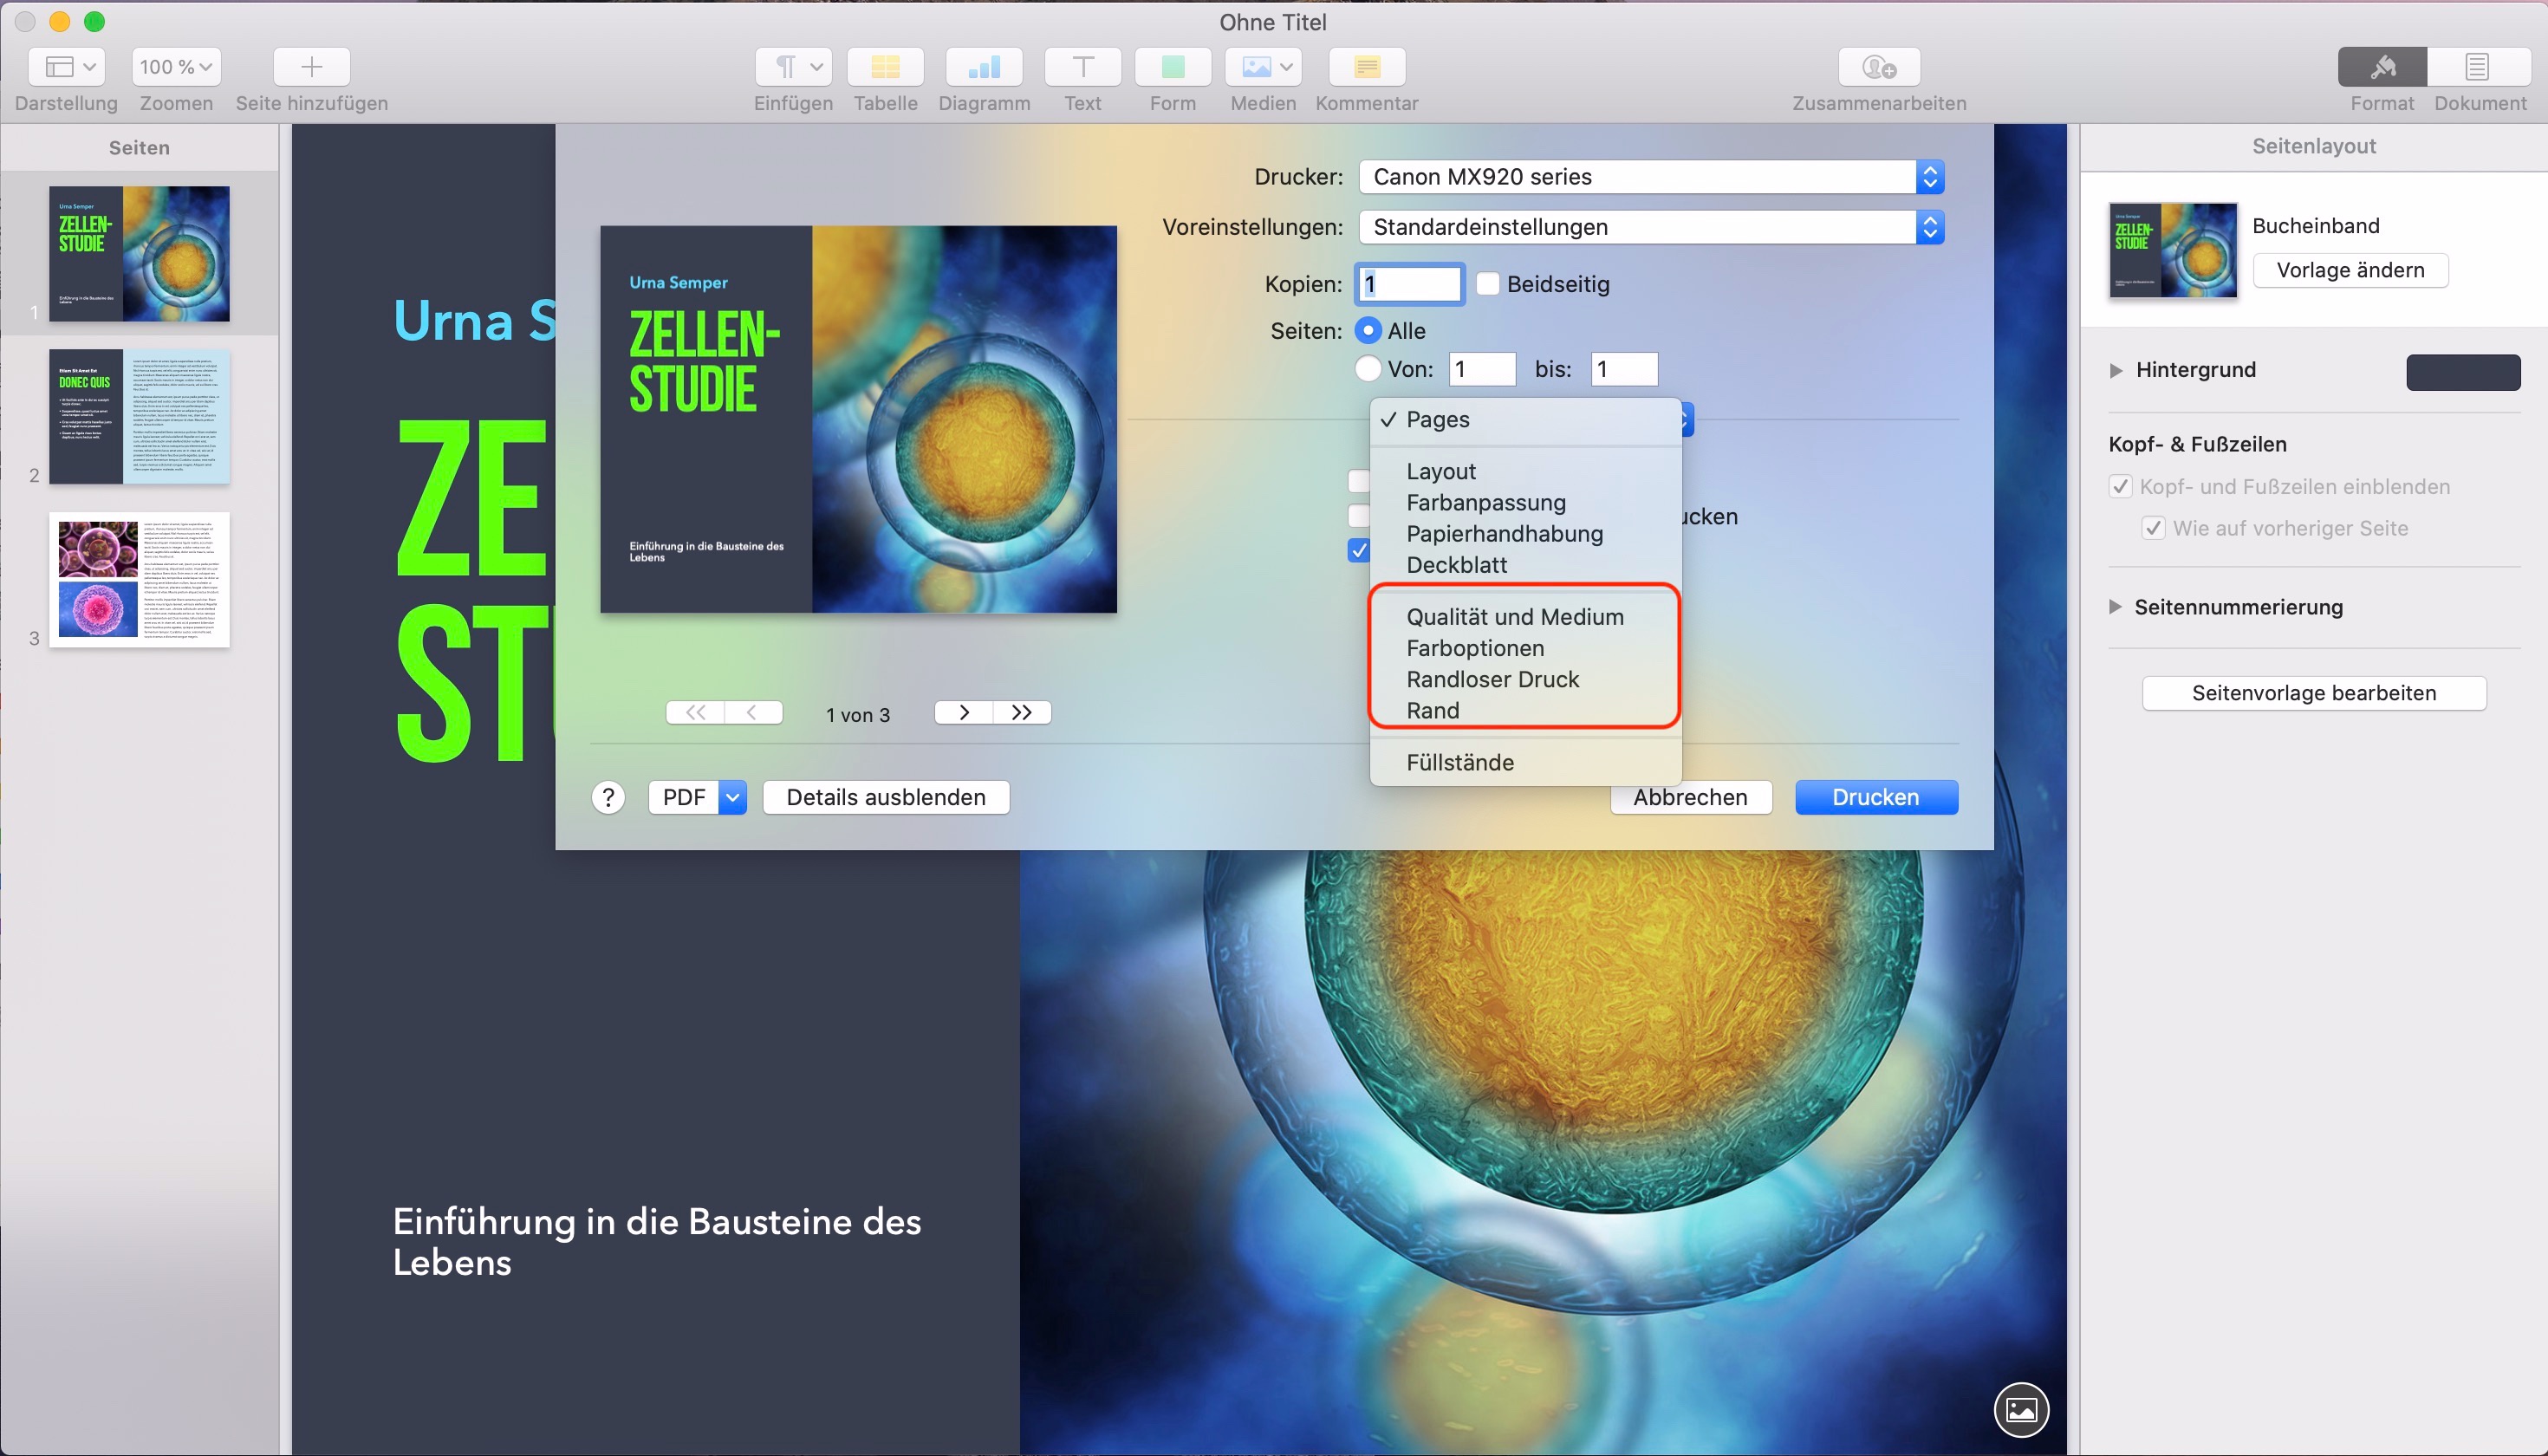Insert a Text box via toolbar

[x=1082, y=67]
